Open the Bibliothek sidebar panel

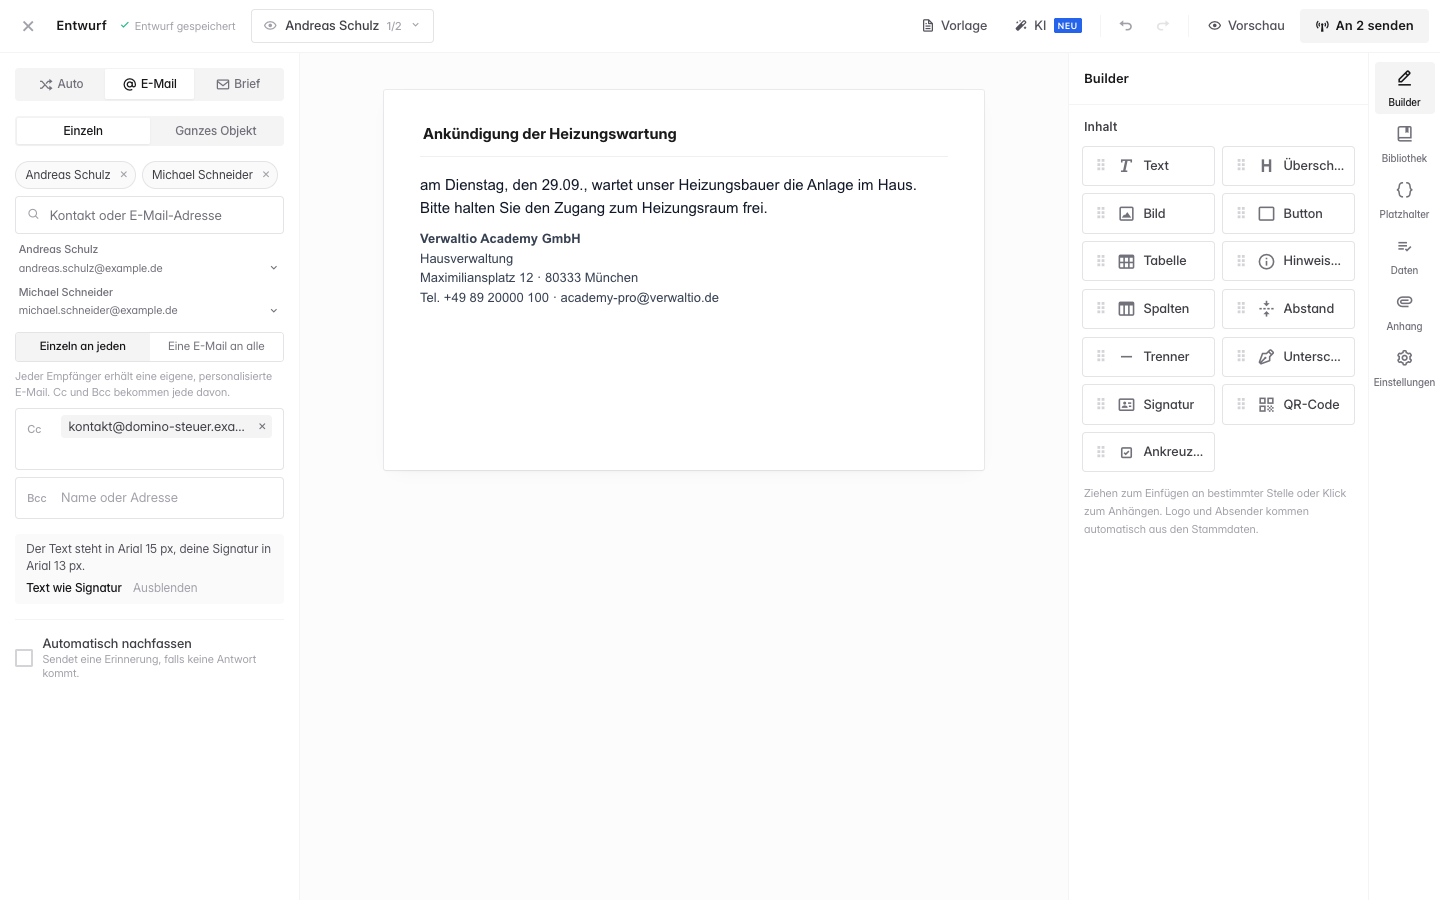tap(1404, 144)
